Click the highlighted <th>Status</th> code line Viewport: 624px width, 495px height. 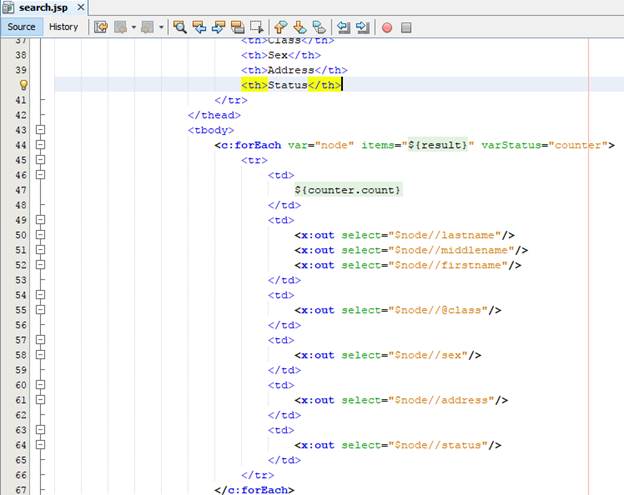291,85
